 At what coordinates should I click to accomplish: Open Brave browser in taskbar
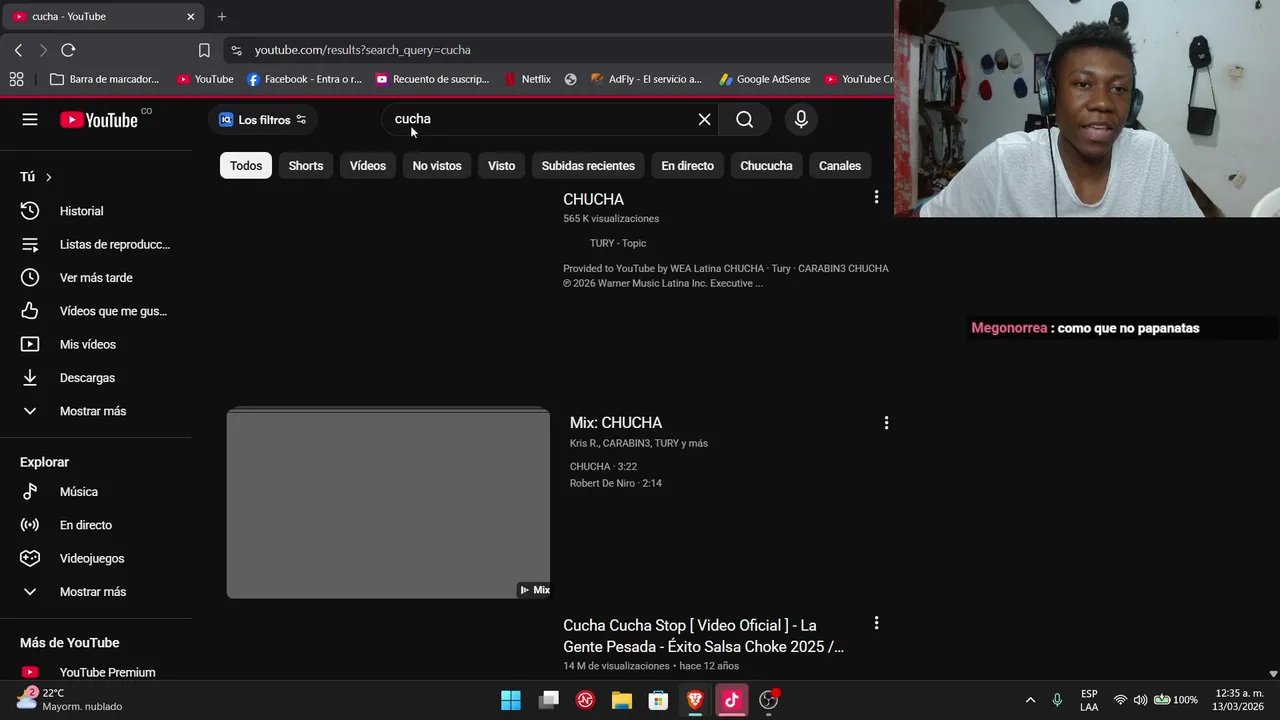(x=695, y=700)
